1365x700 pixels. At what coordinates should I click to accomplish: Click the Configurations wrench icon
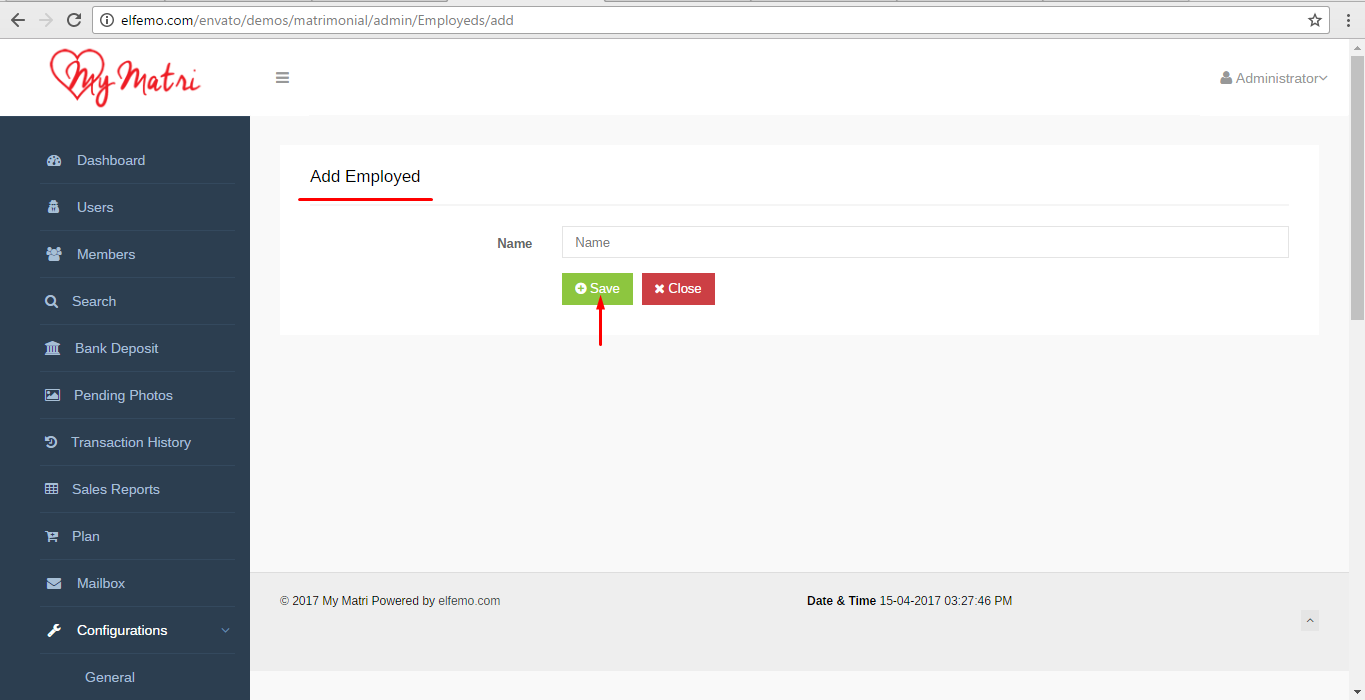[x=54, y=630]
